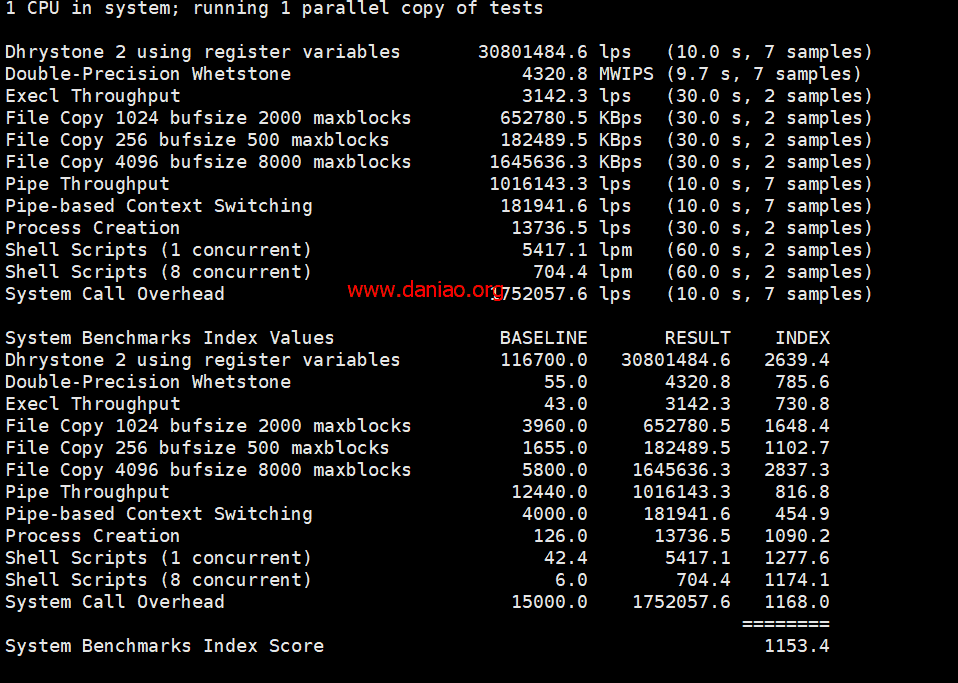Screen dimensions: 958x683
Task: Select the index value 1277.6
Action: pyautogui.click(x=797, y=558)
